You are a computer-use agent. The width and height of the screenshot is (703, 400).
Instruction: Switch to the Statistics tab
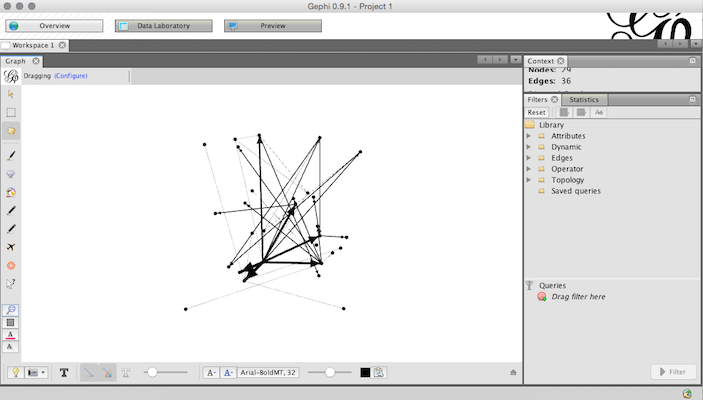(584, 100)
